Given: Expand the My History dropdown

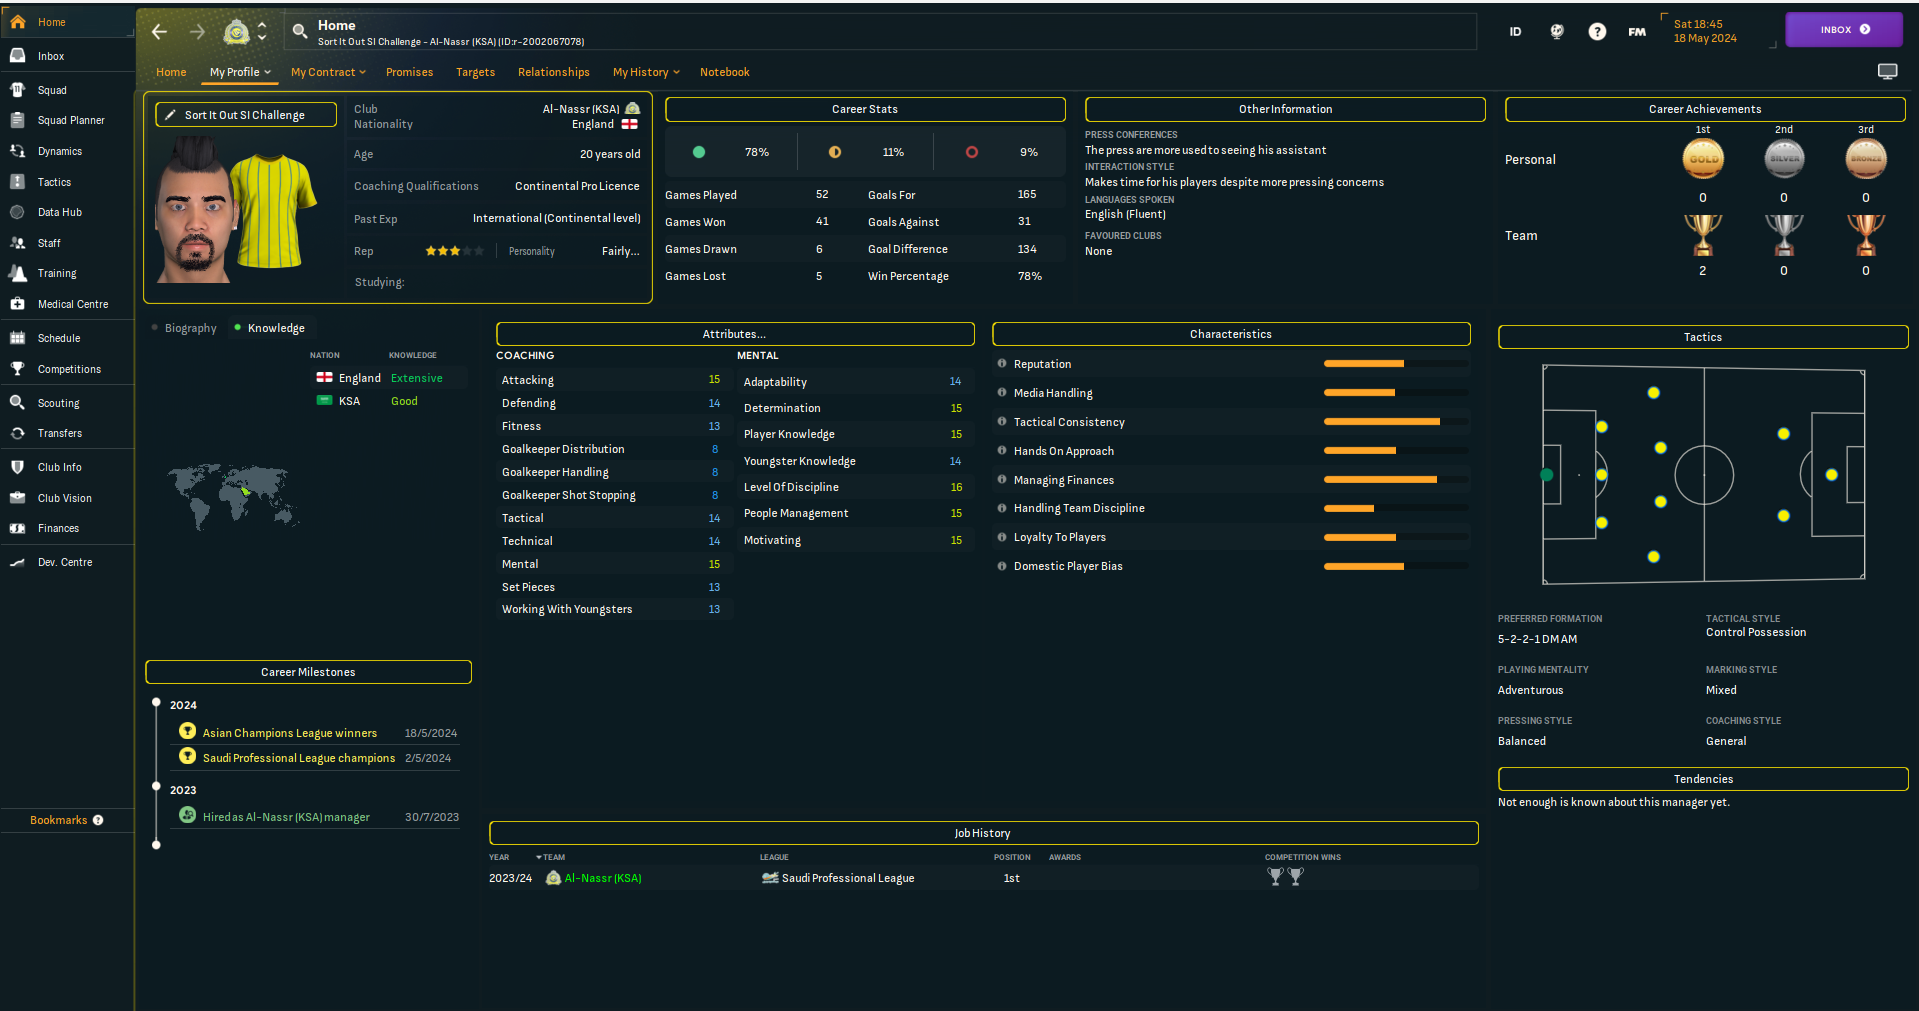Looking at the screenshot, I should click(x=646, y=72).
